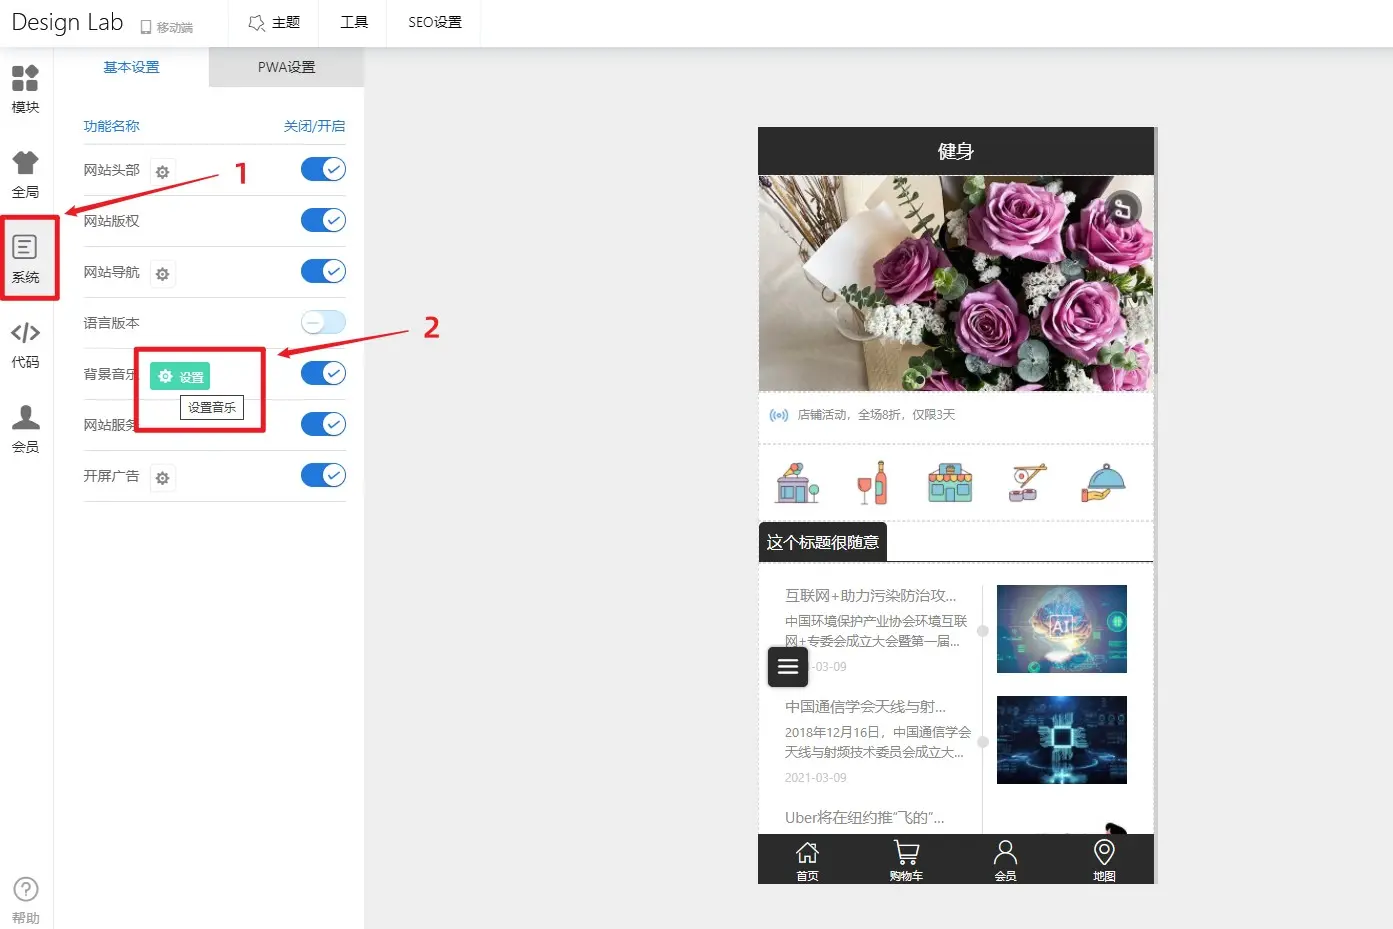Toggle the 背景音乐 switch
This screenshot has width=1393, height=929.
(x=323, y=373)
